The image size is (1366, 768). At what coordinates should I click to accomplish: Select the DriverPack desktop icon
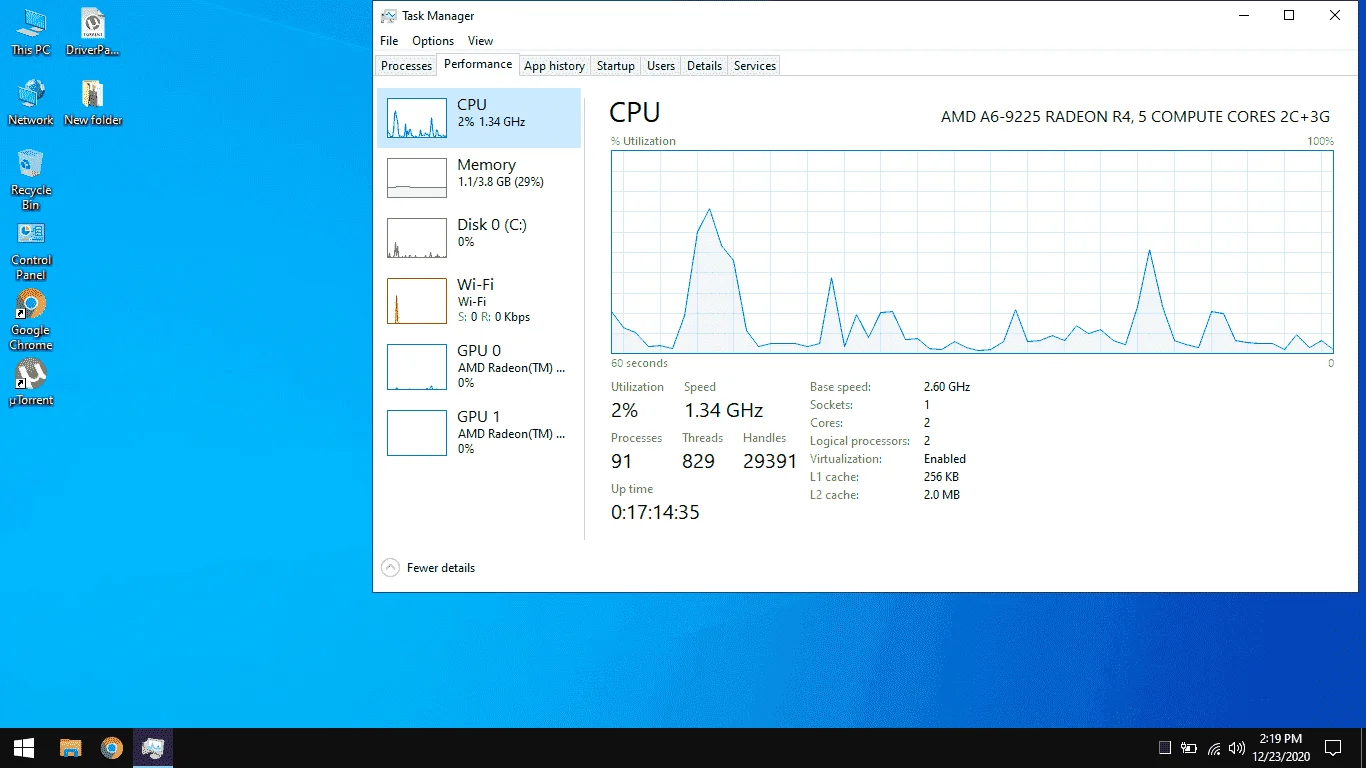pos(93,32)
